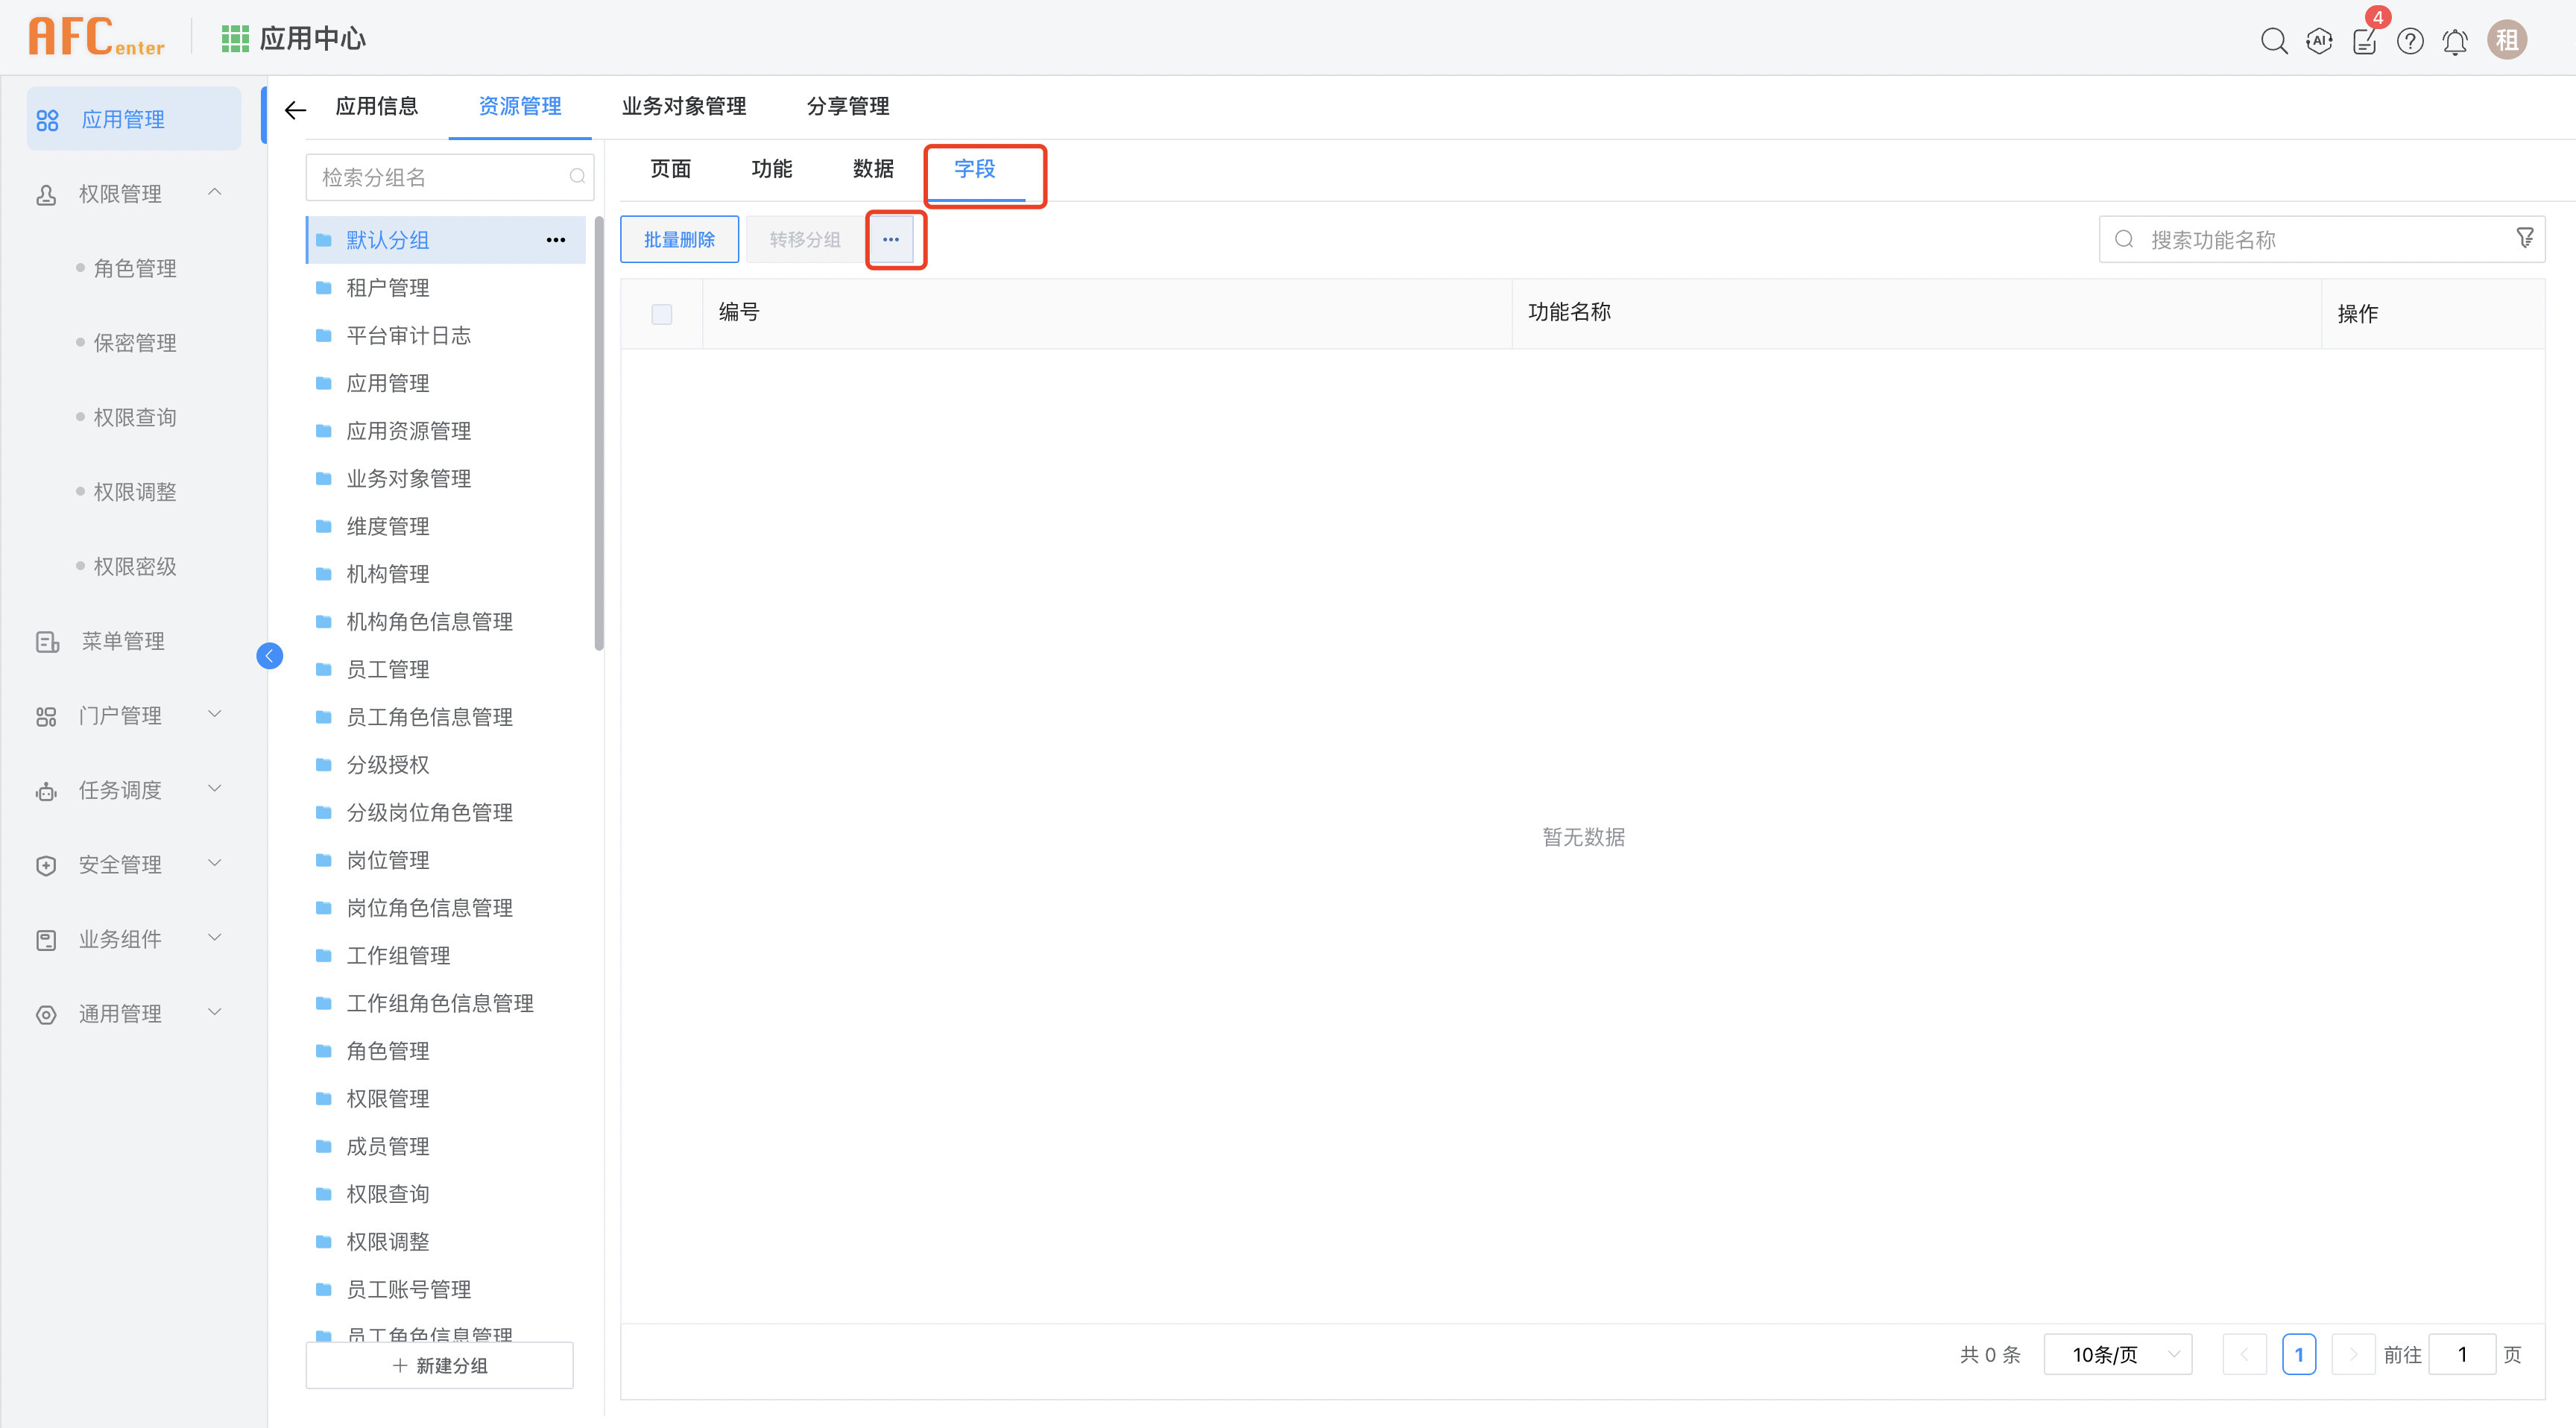Screen dimensions: 2576x1428
Task: Open the global search magnifier icon
Action: click(2274, 41)
